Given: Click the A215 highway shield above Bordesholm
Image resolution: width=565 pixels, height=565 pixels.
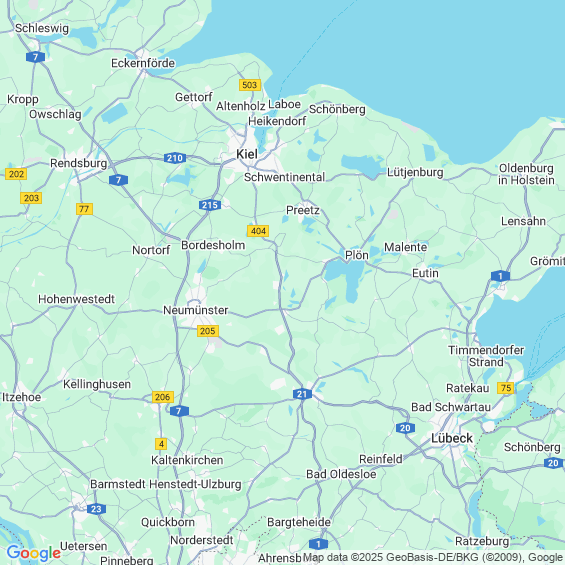Looking at the screenshot, I should click(210, 205).
